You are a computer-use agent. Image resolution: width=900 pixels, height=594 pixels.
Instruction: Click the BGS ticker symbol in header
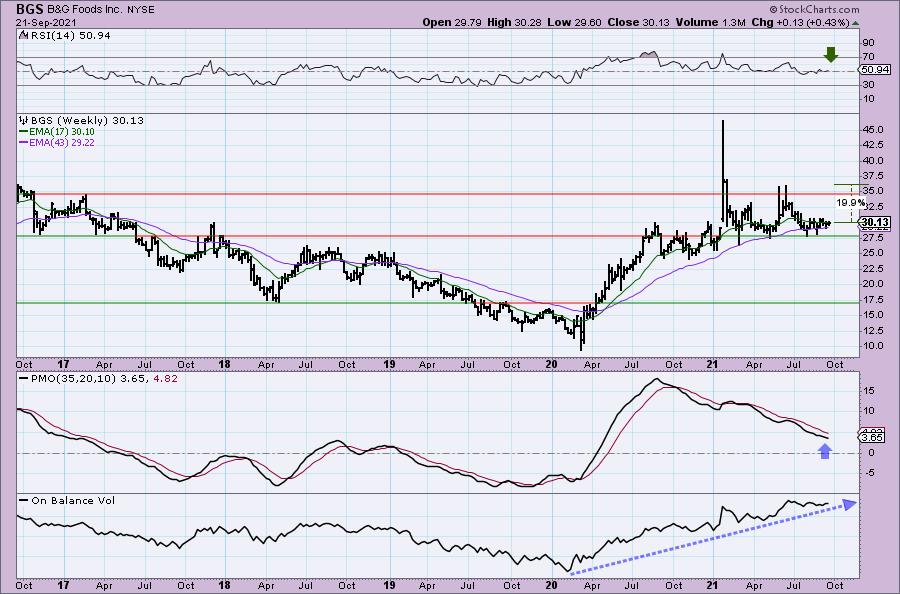[x=30, y=9]
